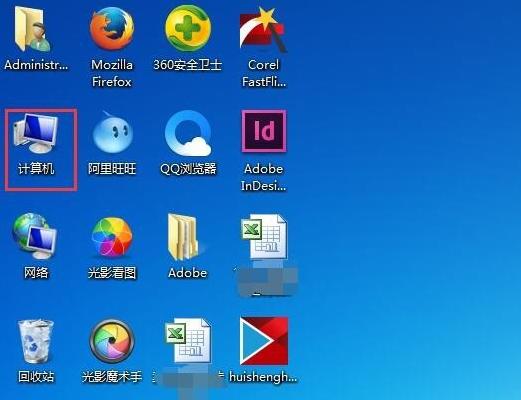
Task: Select the Excel file beside 光影魔术手
Action: (x=188, y=340)
